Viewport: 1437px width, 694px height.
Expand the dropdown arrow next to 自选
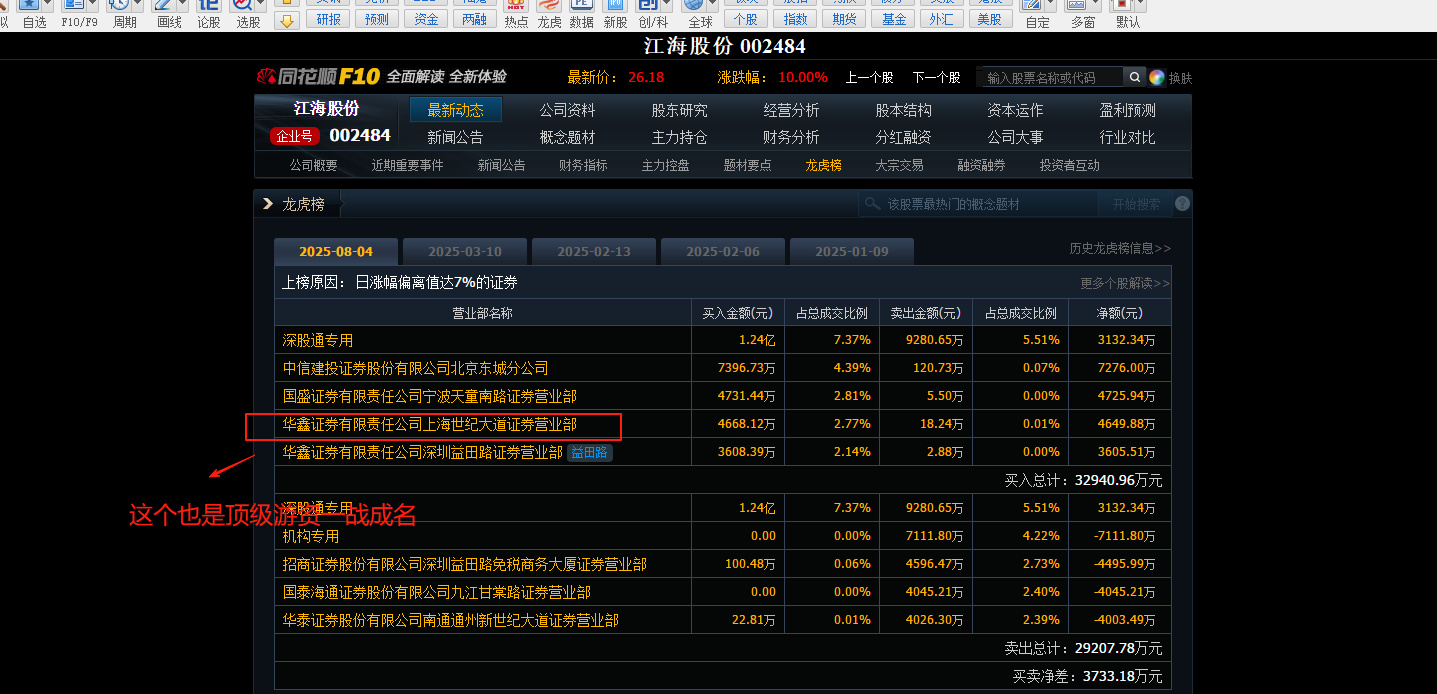(48, 5)
